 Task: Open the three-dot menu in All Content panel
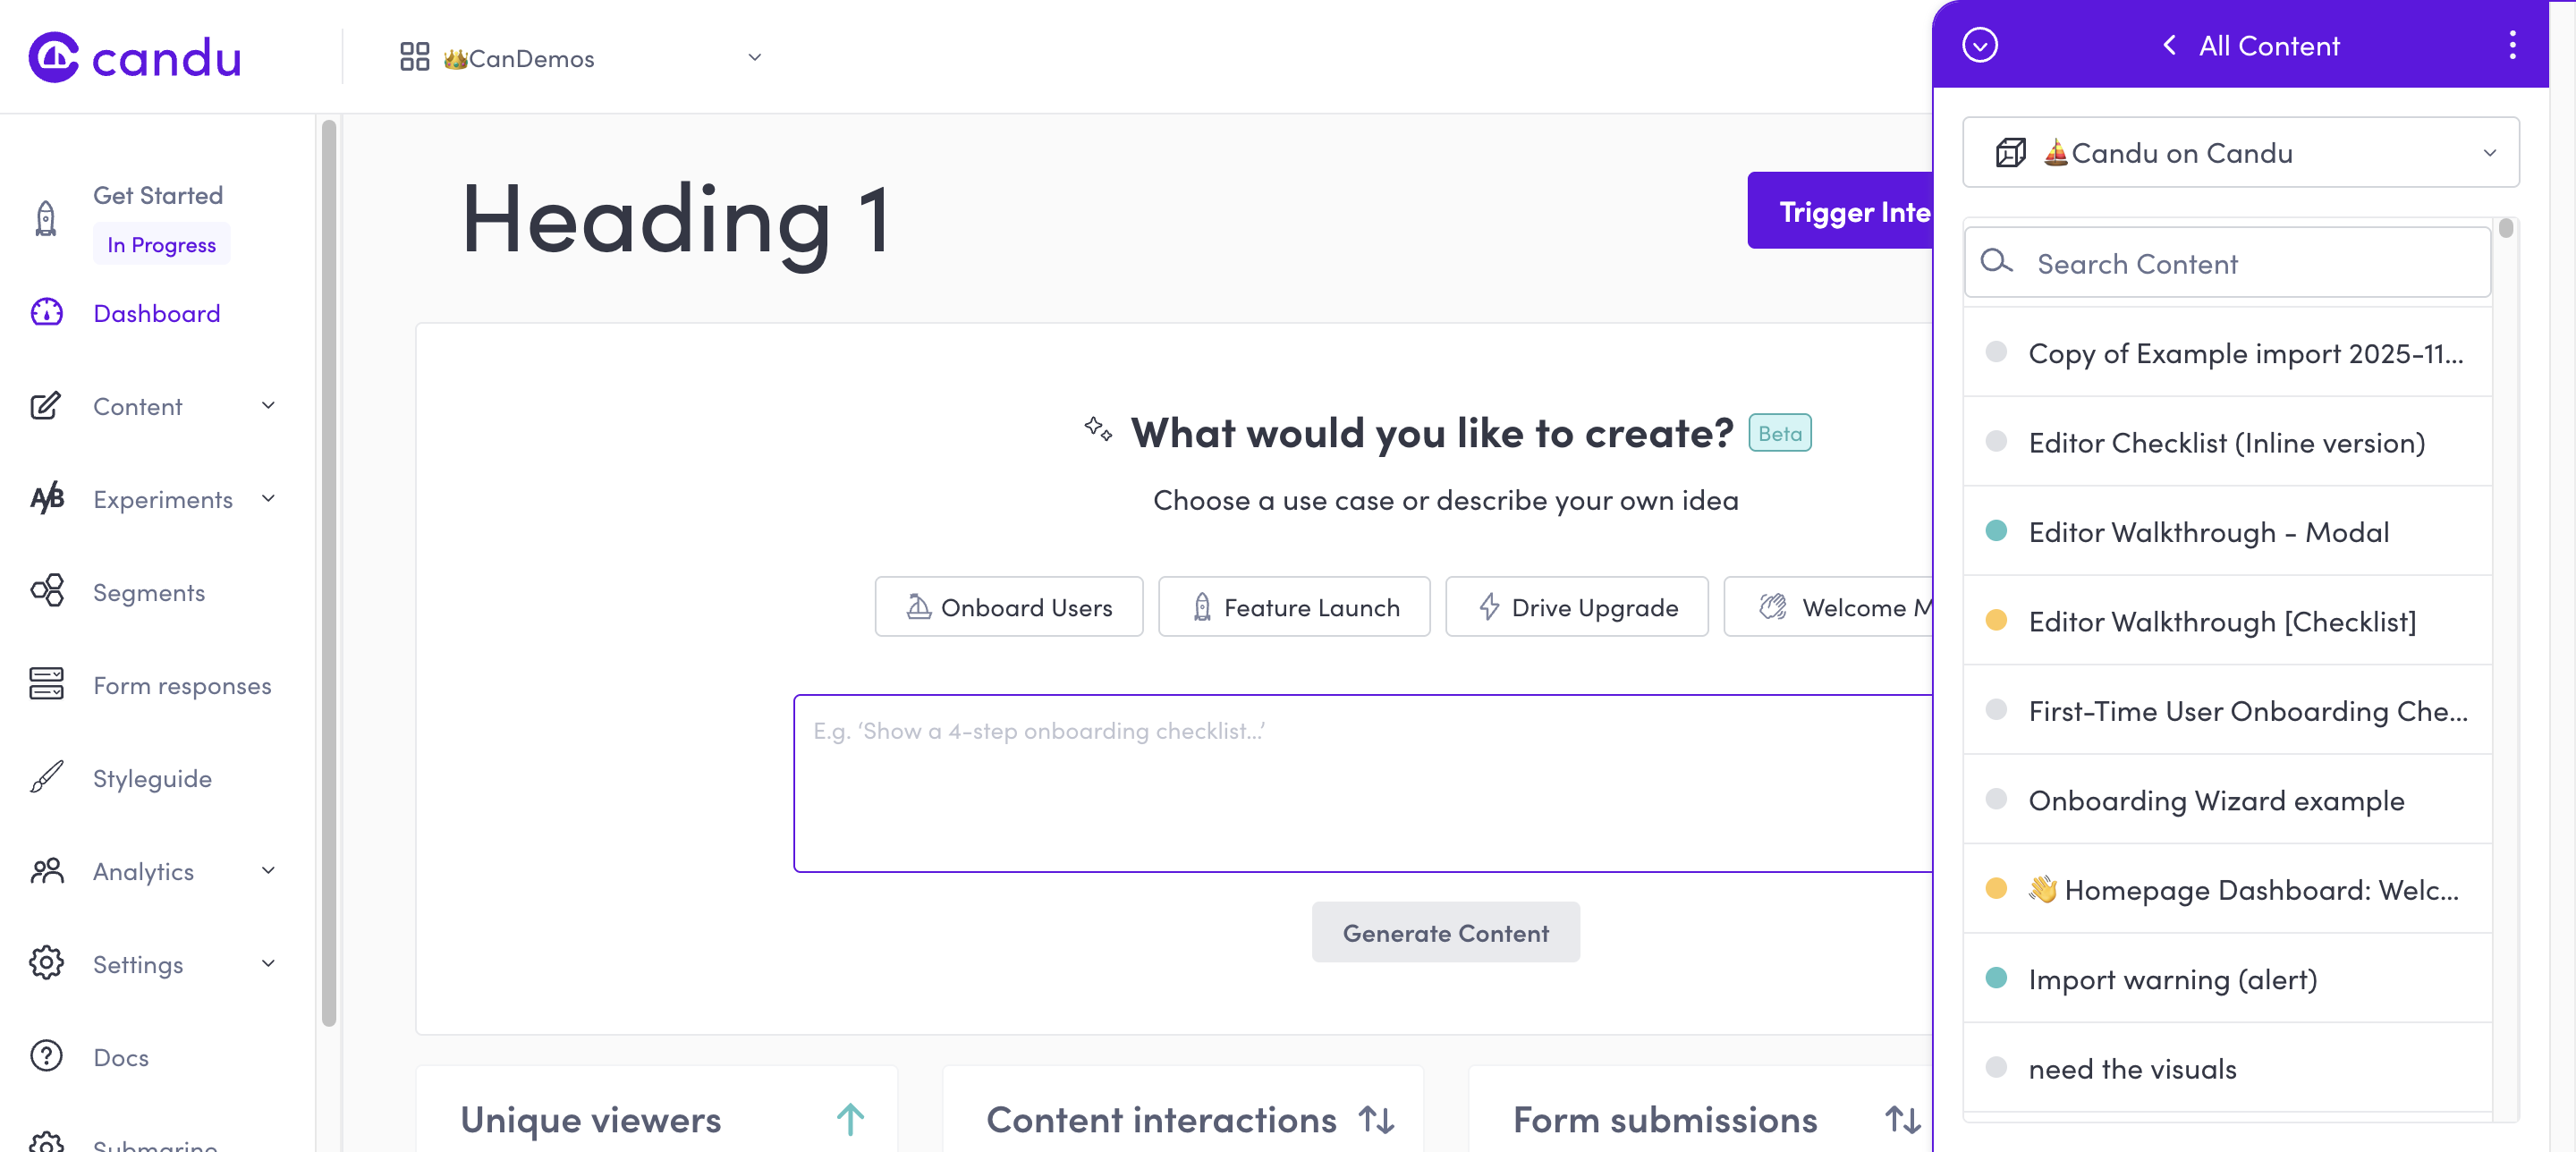tap(2513, 45)
